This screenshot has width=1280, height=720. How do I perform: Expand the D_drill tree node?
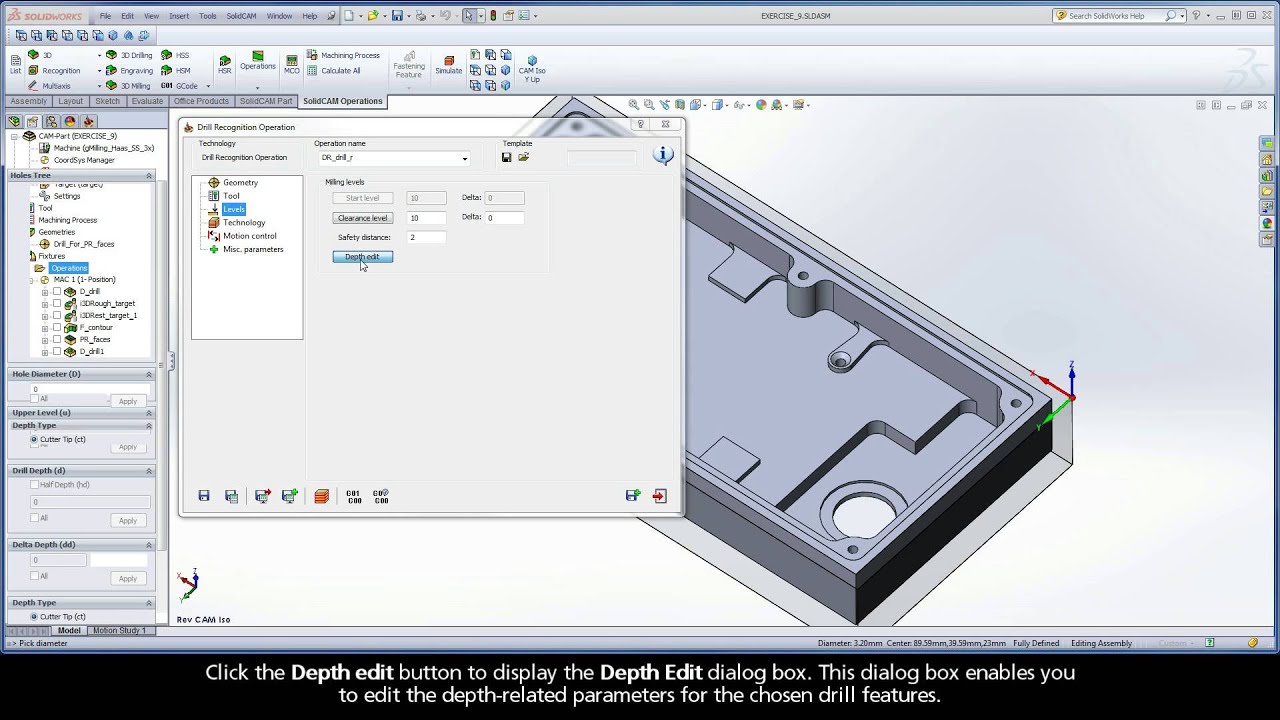[x=45, y=292]
